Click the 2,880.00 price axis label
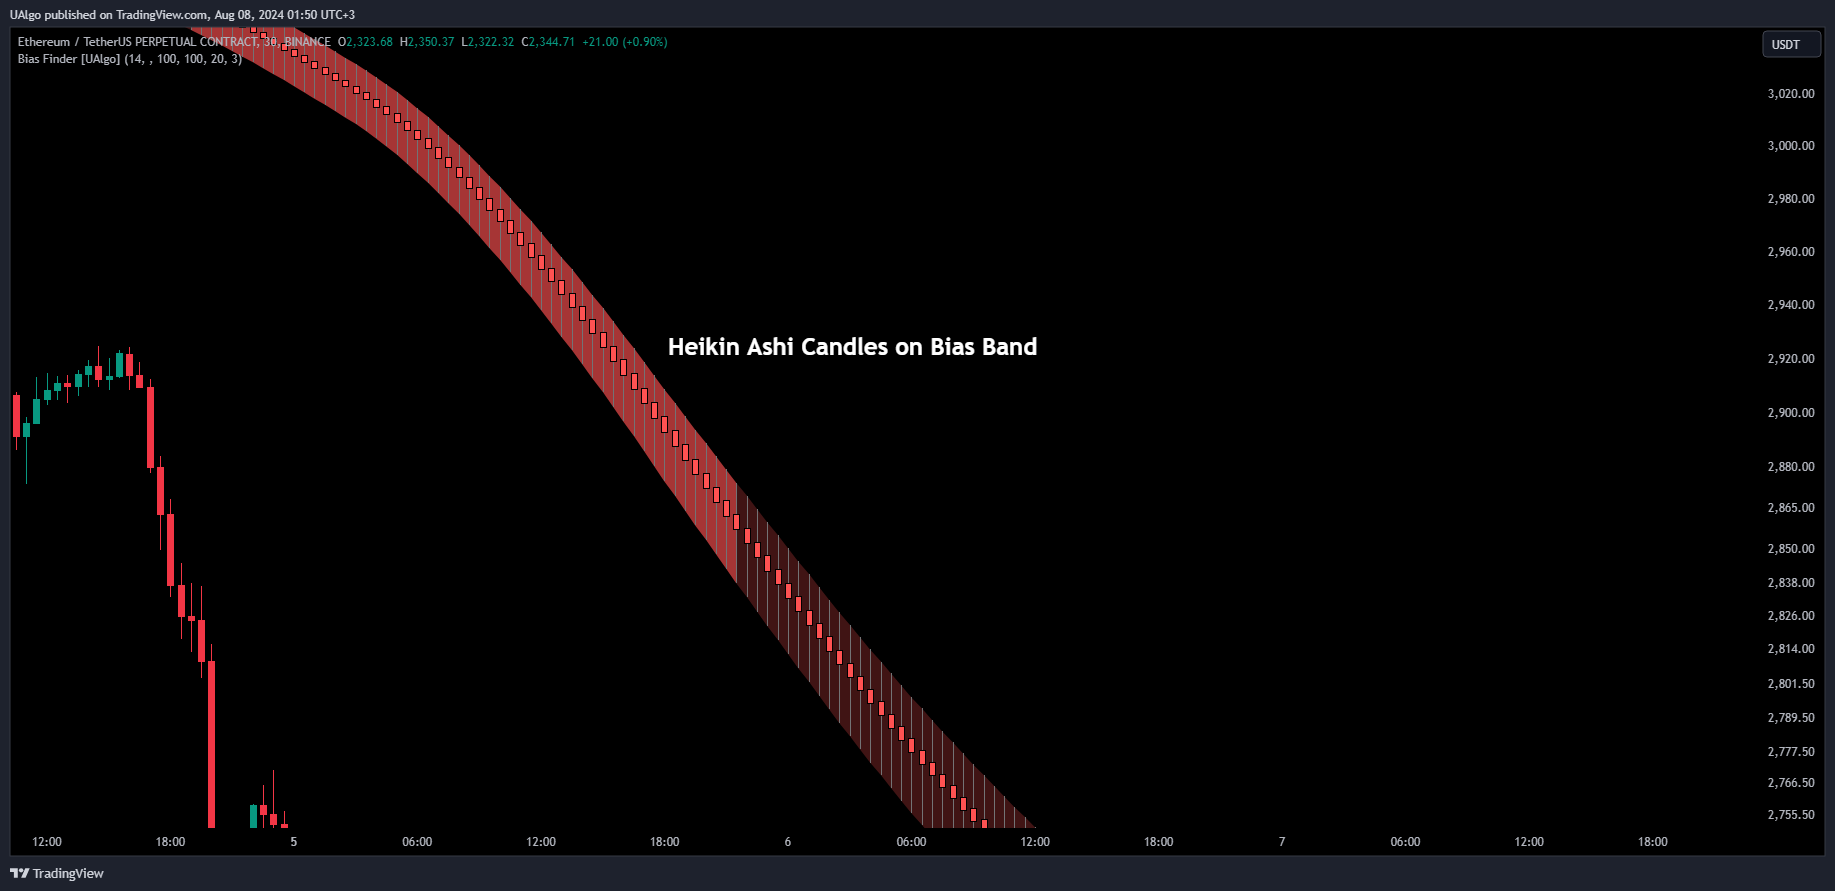This screenshot has width=1835, height=891. coord(1791,467)
